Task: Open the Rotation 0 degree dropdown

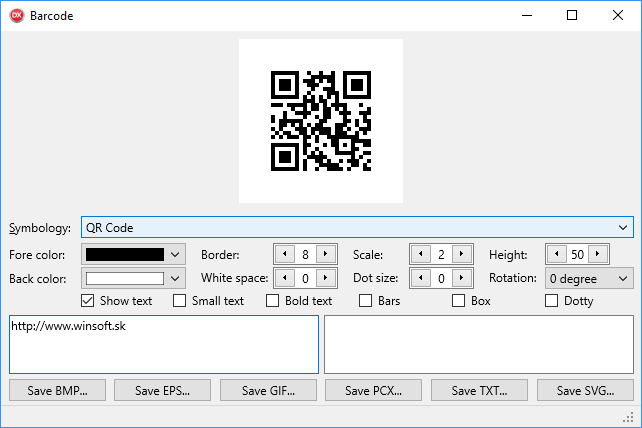Action: point(589,279)
